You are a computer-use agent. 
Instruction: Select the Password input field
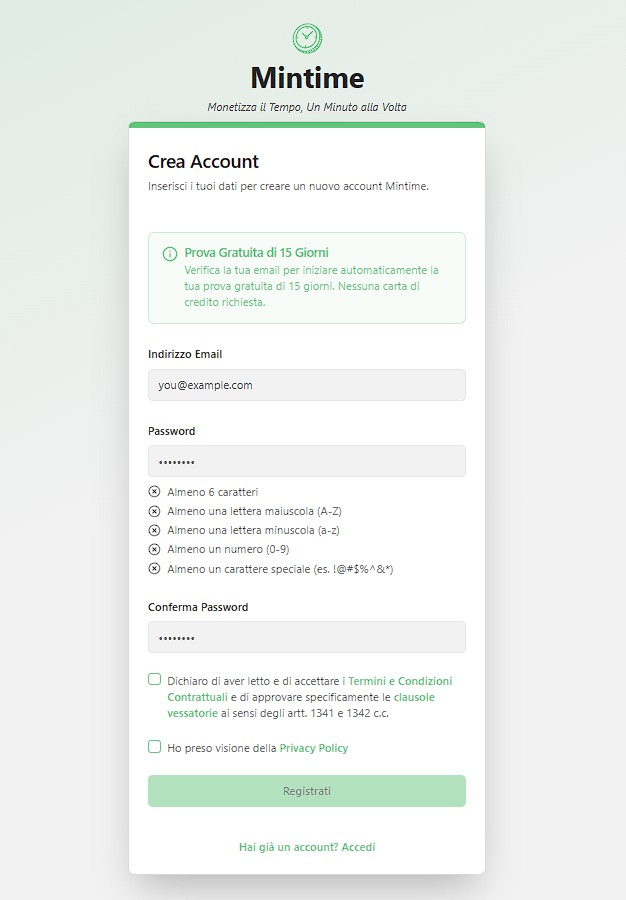(307, 461)
